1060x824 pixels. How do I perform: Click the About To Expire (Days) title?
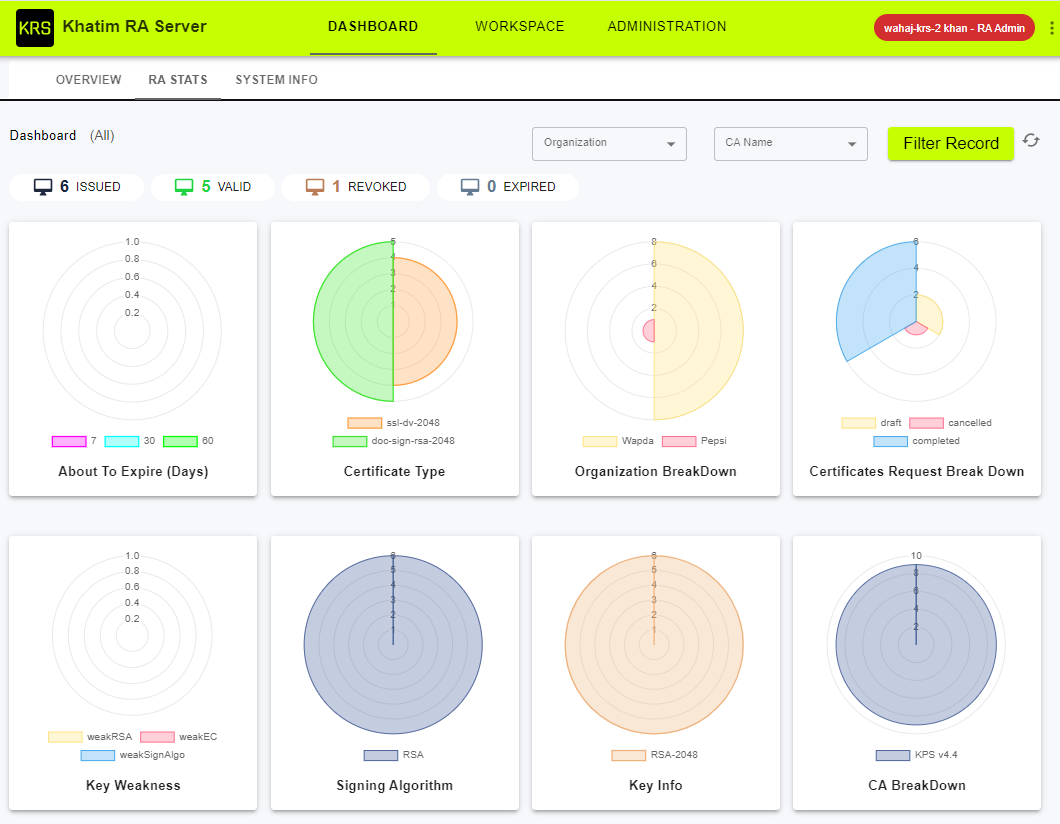tap(133, 472)
